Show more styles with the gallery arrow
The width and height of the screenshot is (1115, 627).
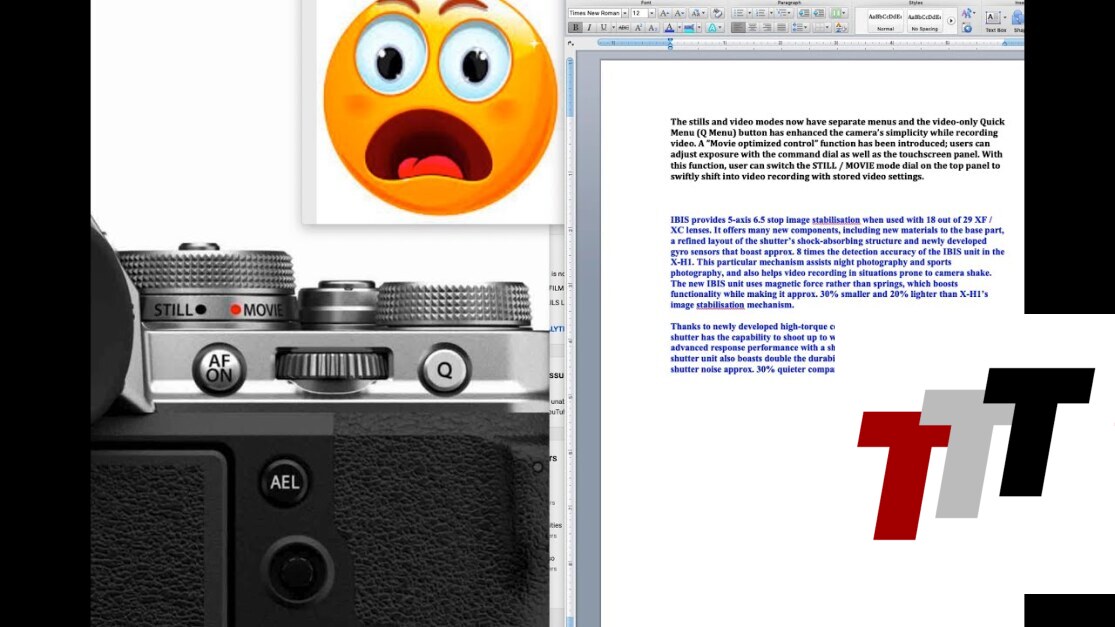tap(950, 20)
